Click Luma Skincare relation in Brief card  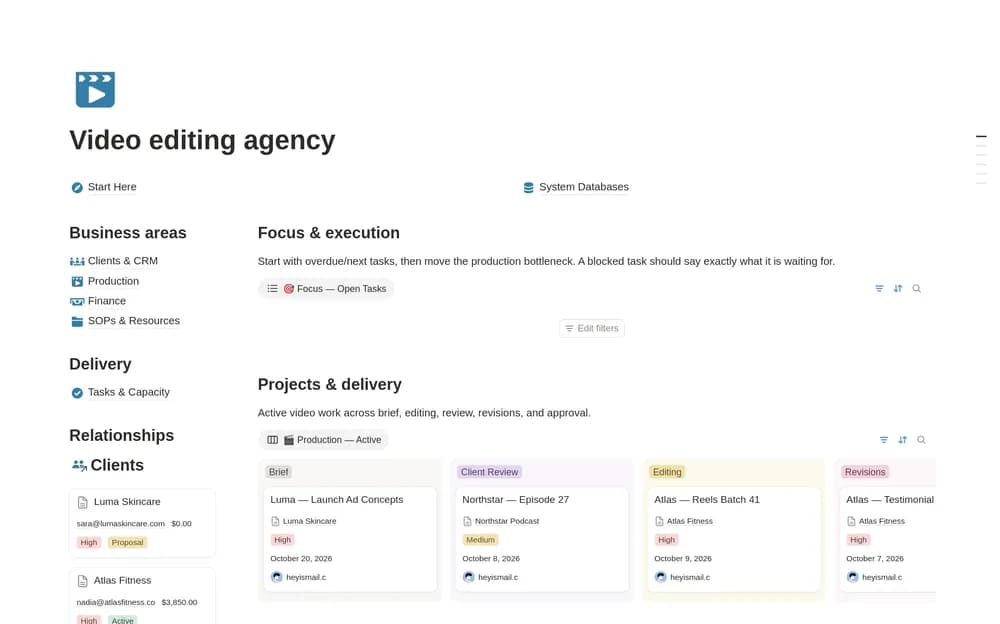point(304,521)
